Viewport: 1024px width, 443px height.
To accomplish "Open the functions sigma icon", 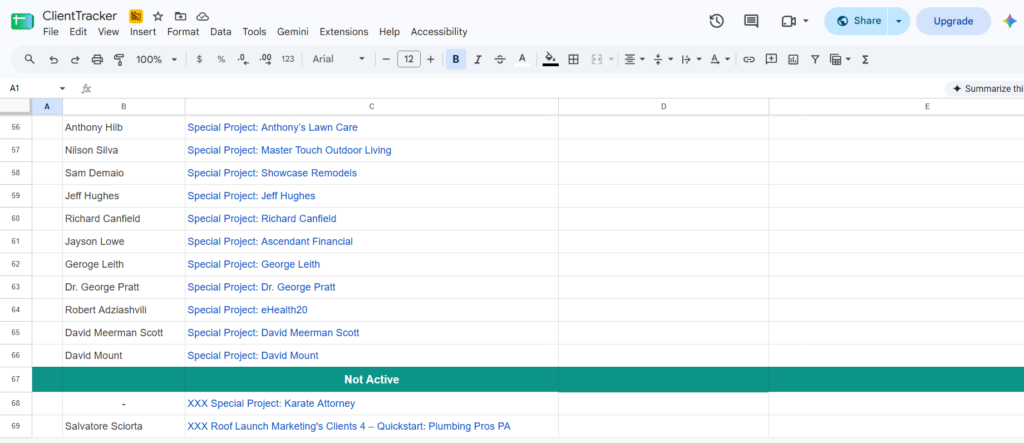I will pyautogui.click(x=865, y=59).
